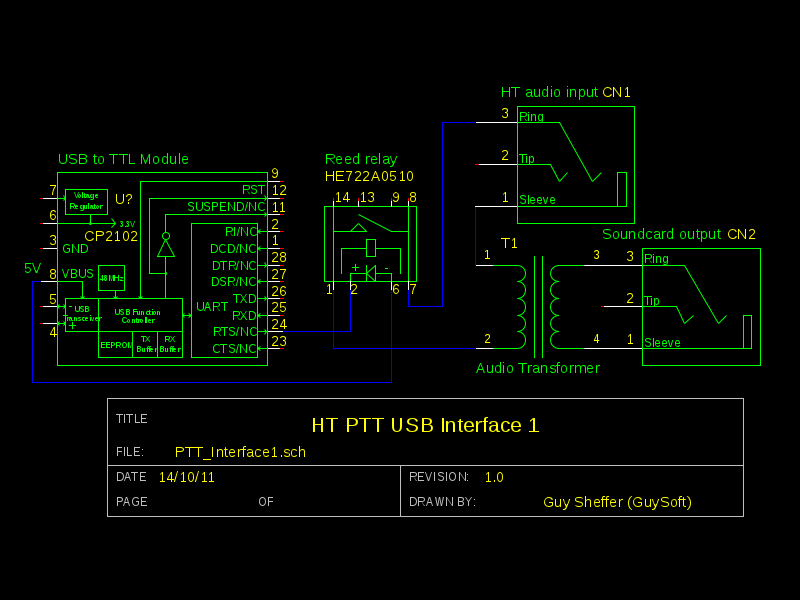The height and width of the screenshot is (600, 800).
Task: Select the "USB to TTL Module" heading
Action: (x=123, y=159)
